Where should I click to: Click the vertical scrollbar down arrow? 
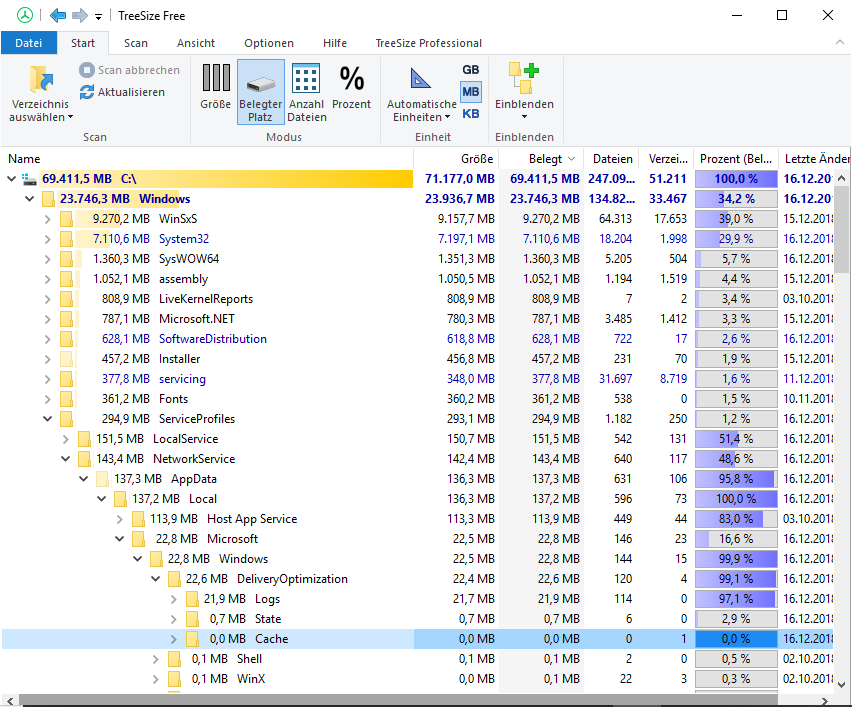tap(842, 684)
